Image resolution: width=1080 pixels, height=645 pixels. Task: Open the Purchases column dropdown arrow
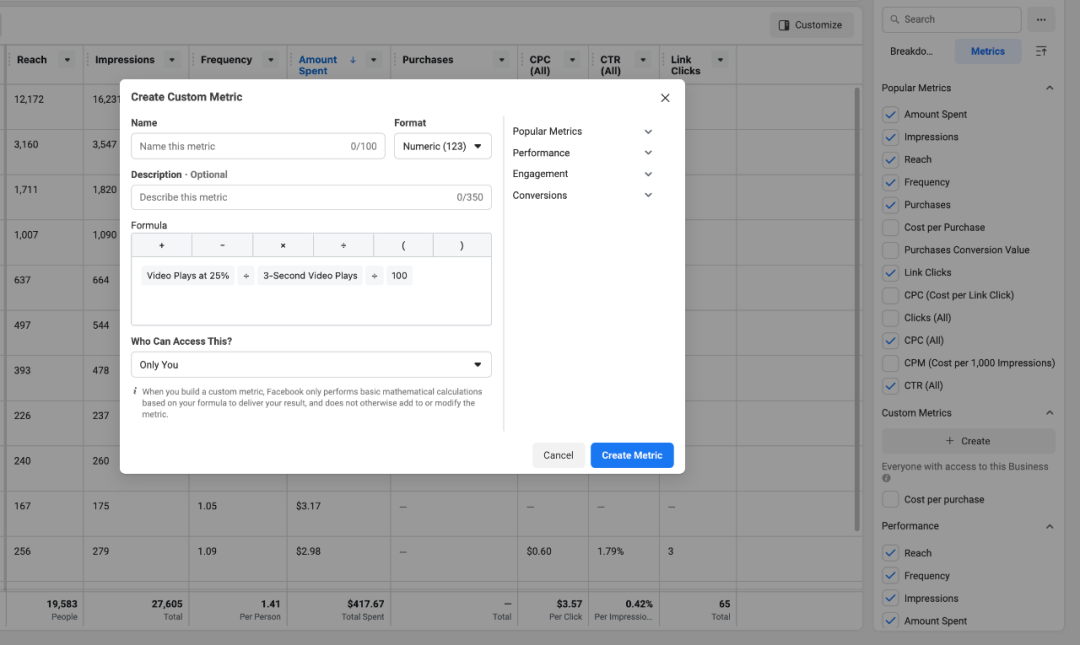pos(501,60)
